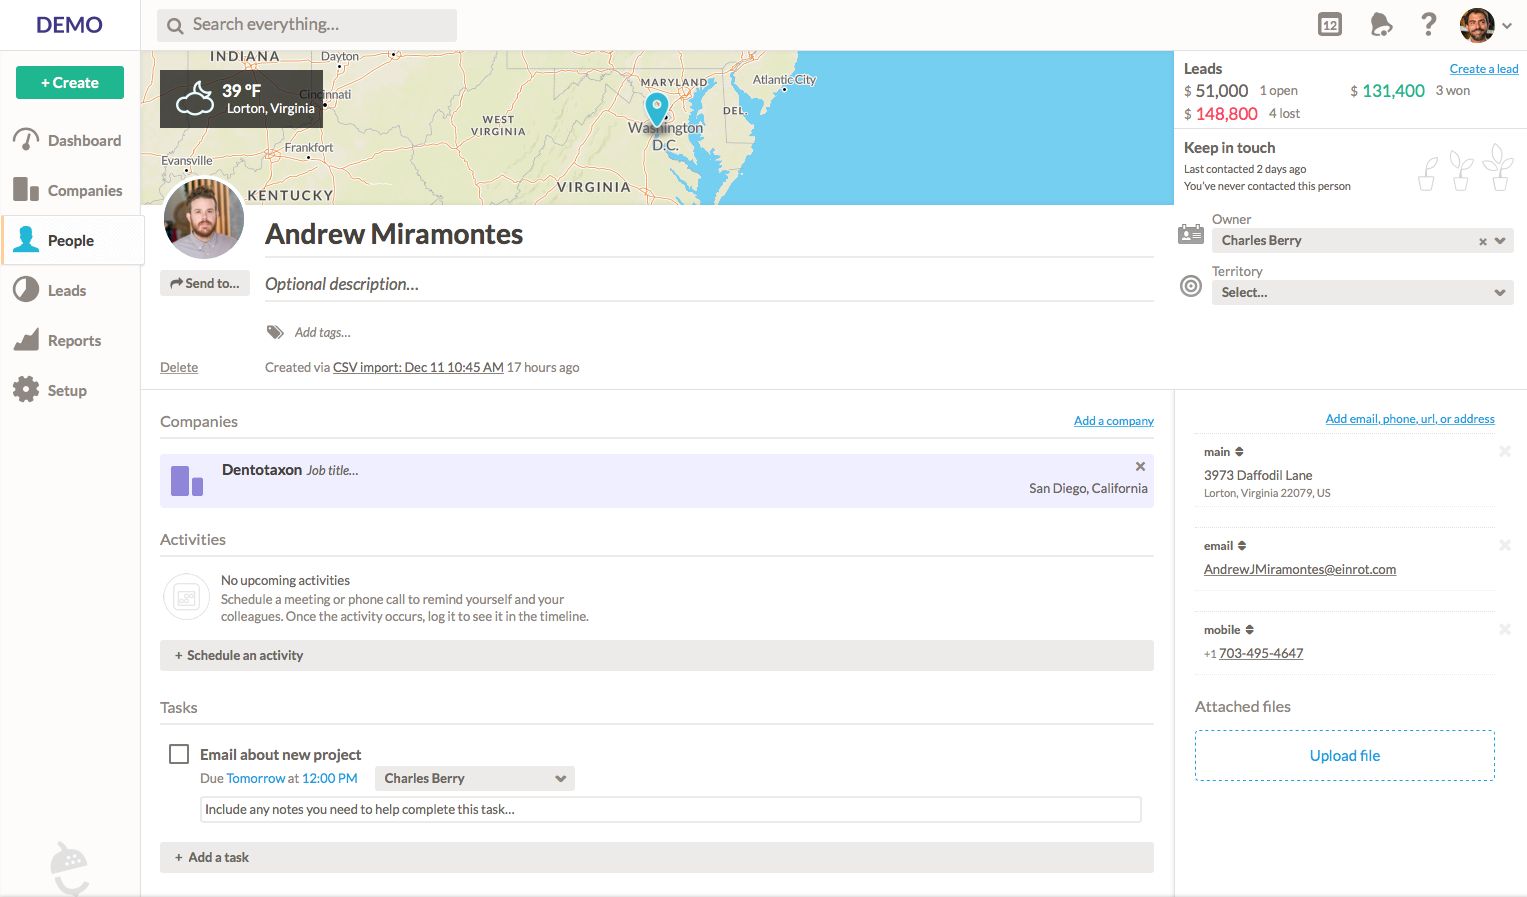The width and height of the screenshot is (1527, 897).
Task: Open help via the question mark icon
Action: (1428, 25)
